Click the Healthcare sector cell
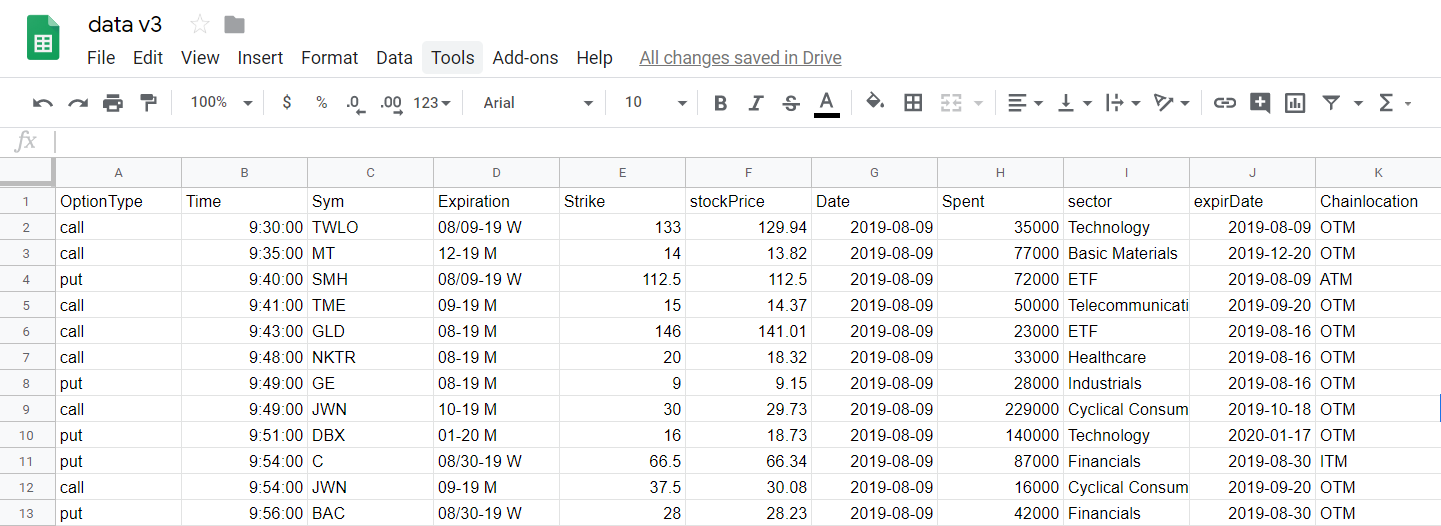Image resolution: width=1441 pixels, height=526 pixels. point(1127,357)
